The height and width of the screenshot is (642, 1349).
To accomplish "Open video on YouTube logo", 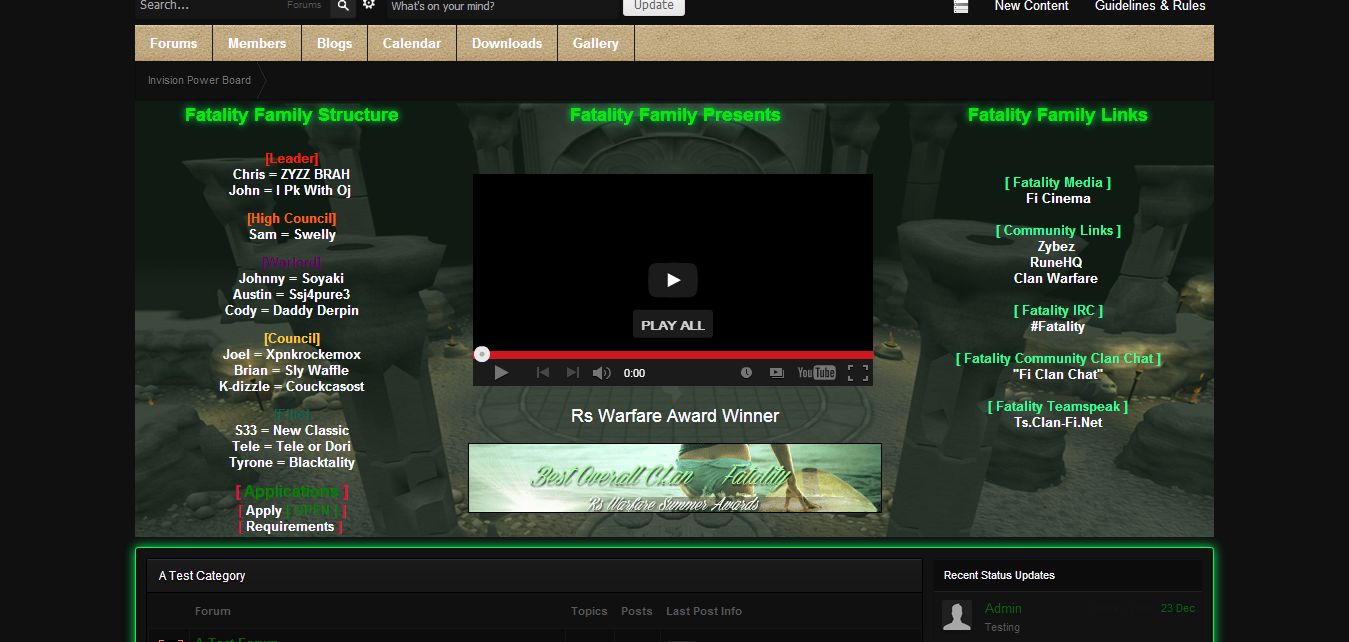I will point(816,373).
